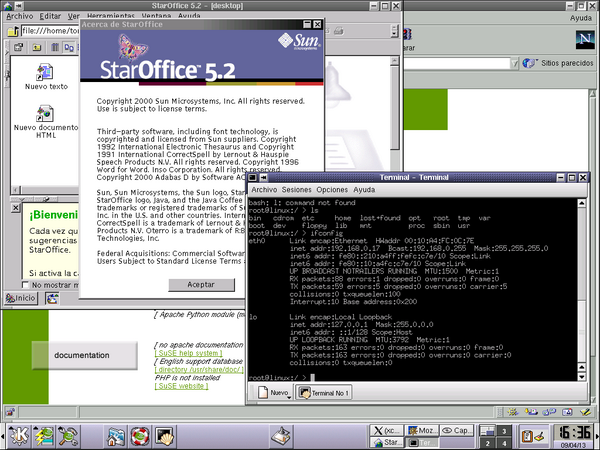Open Editar menu in StarOffice
Viewport: 600px width, 450px height.
[x=50, y=16]
